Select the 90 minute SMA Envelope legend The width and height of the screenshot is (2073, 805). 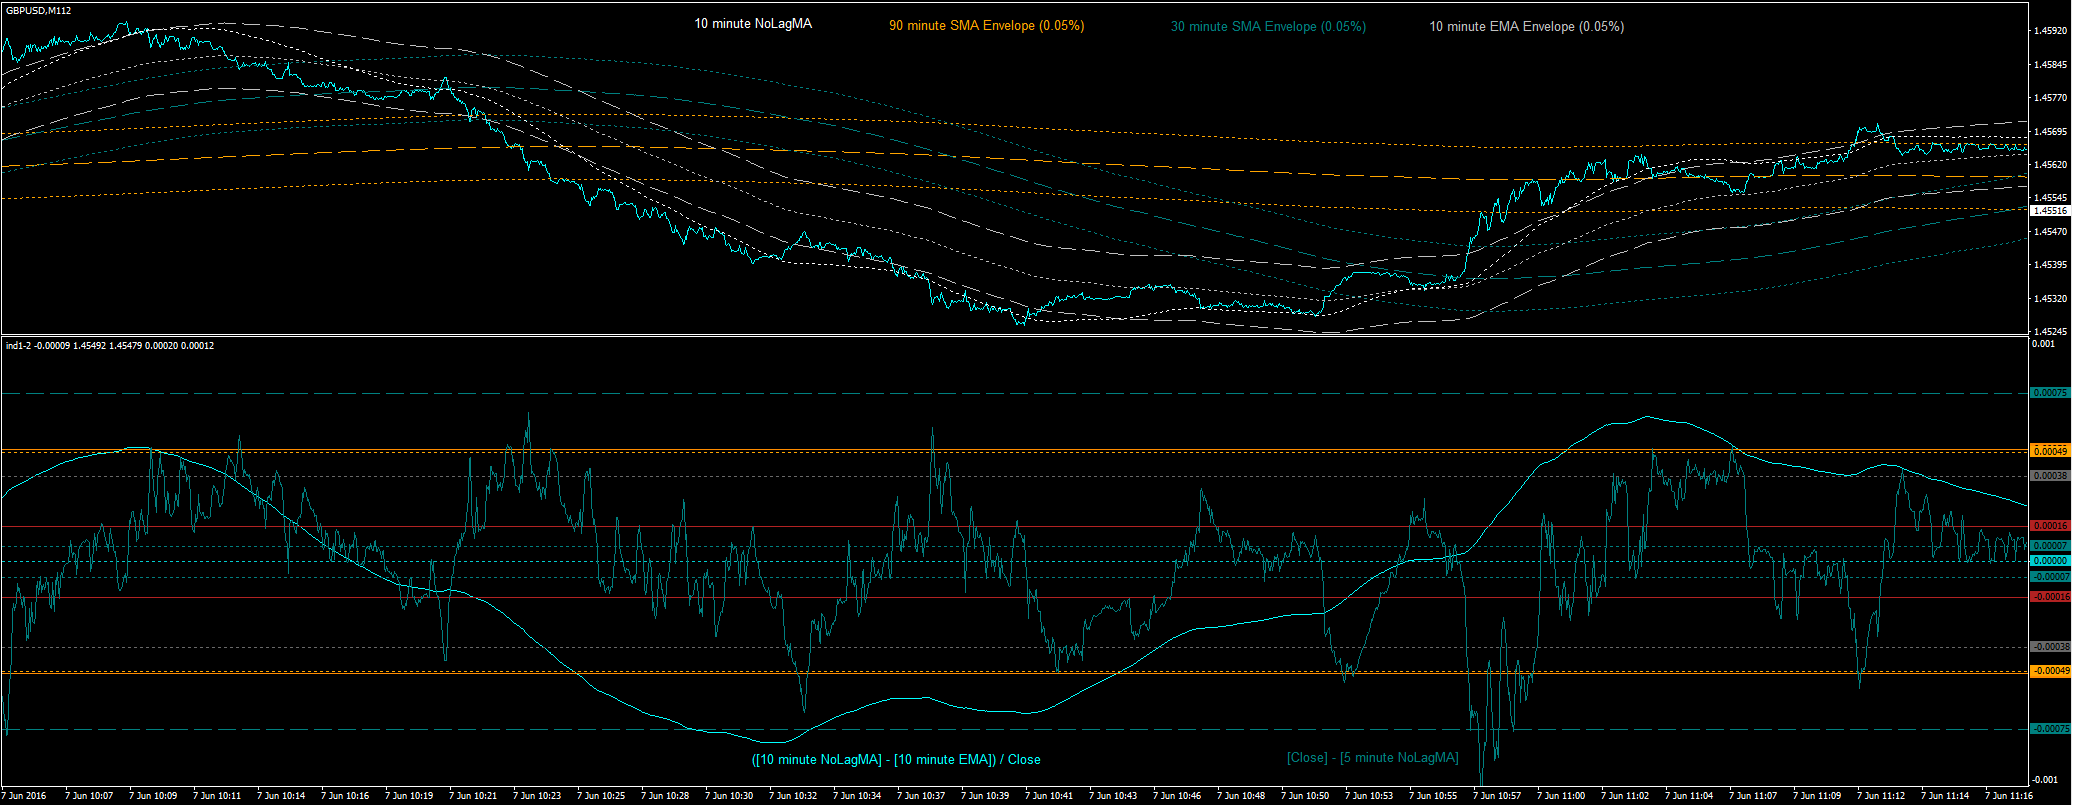[x=986, y=26]
